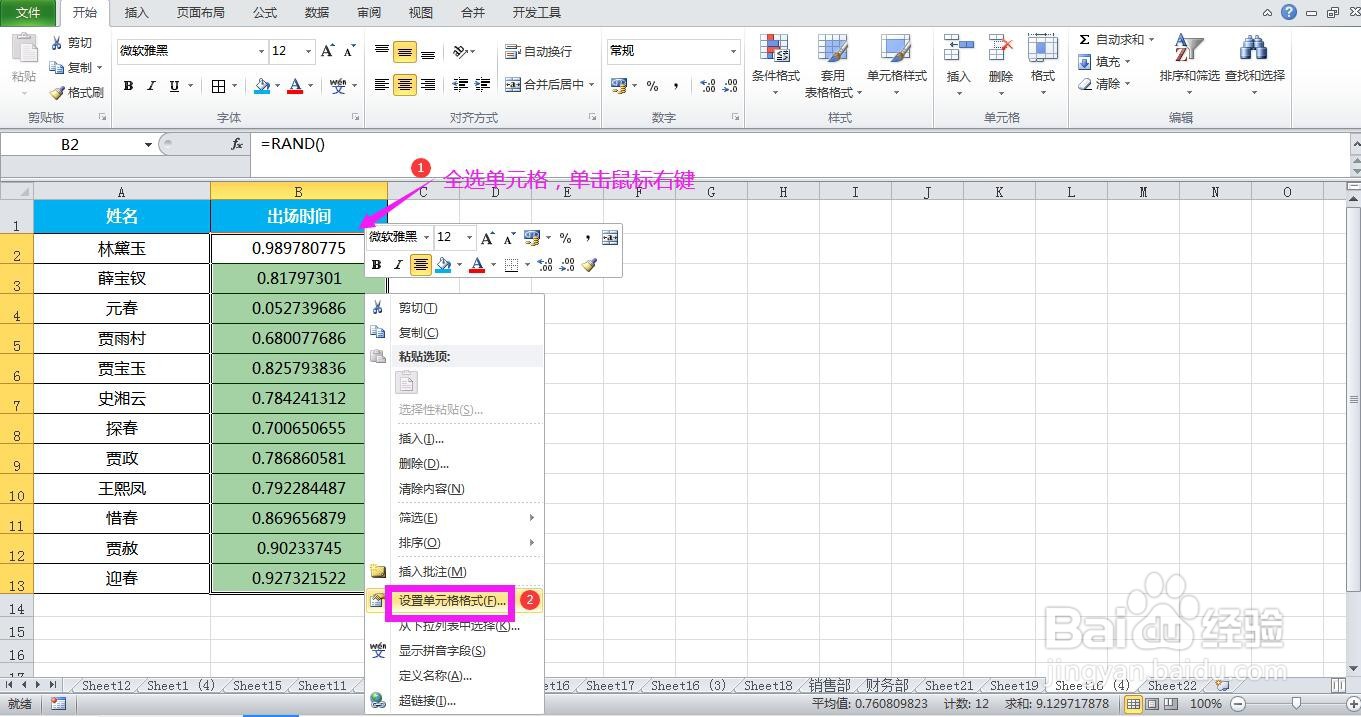Viewport: 1361px width, 717px height.
Task: Expand the Copy (复制) dropdown arrow
Action: click(100, 68)
